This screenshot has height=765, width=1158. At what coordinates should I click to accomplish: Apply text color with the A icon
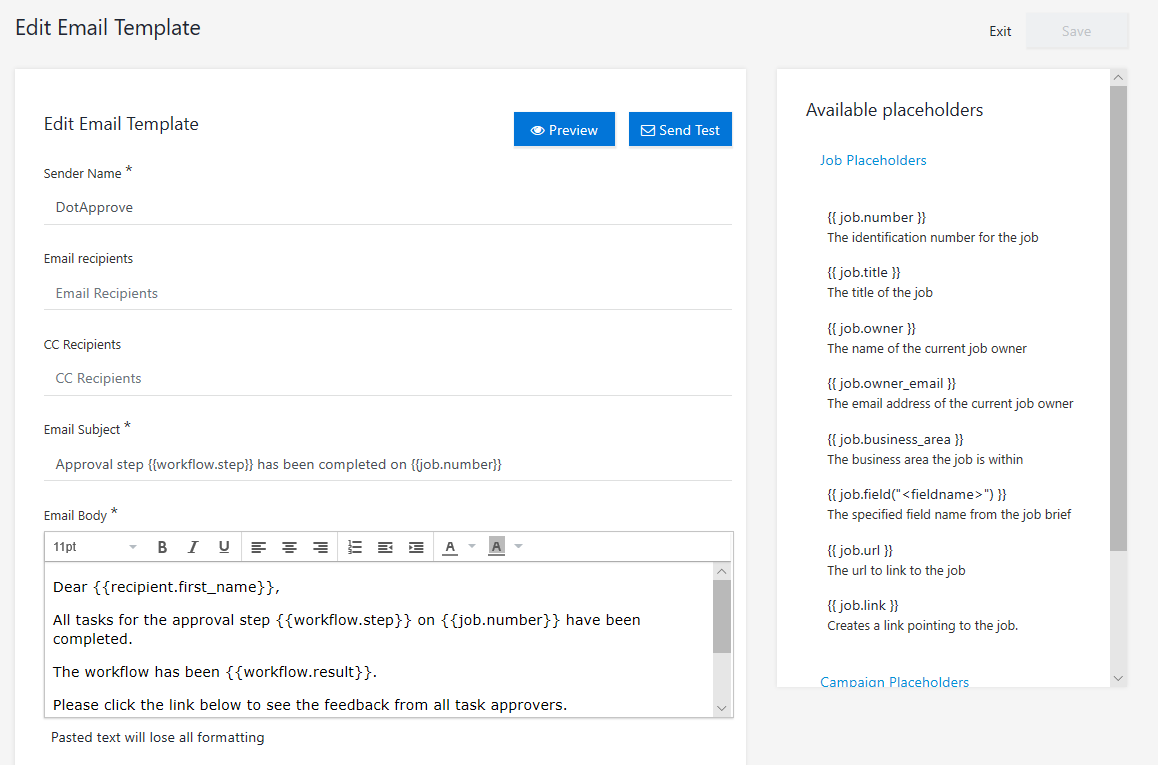click(450, 547)
